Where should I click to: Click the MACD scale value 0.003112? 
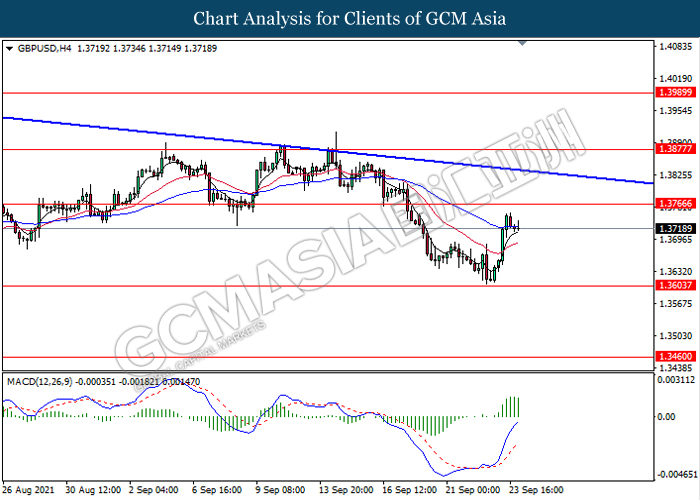click(x=675, y=380)
